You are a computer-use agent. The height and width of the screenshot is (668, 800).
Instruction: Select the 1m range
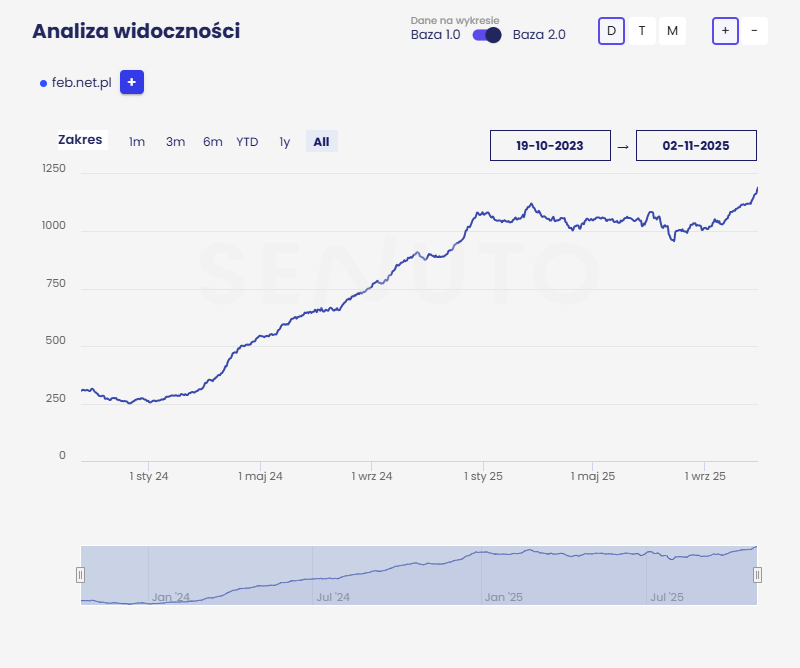(137, 142)
